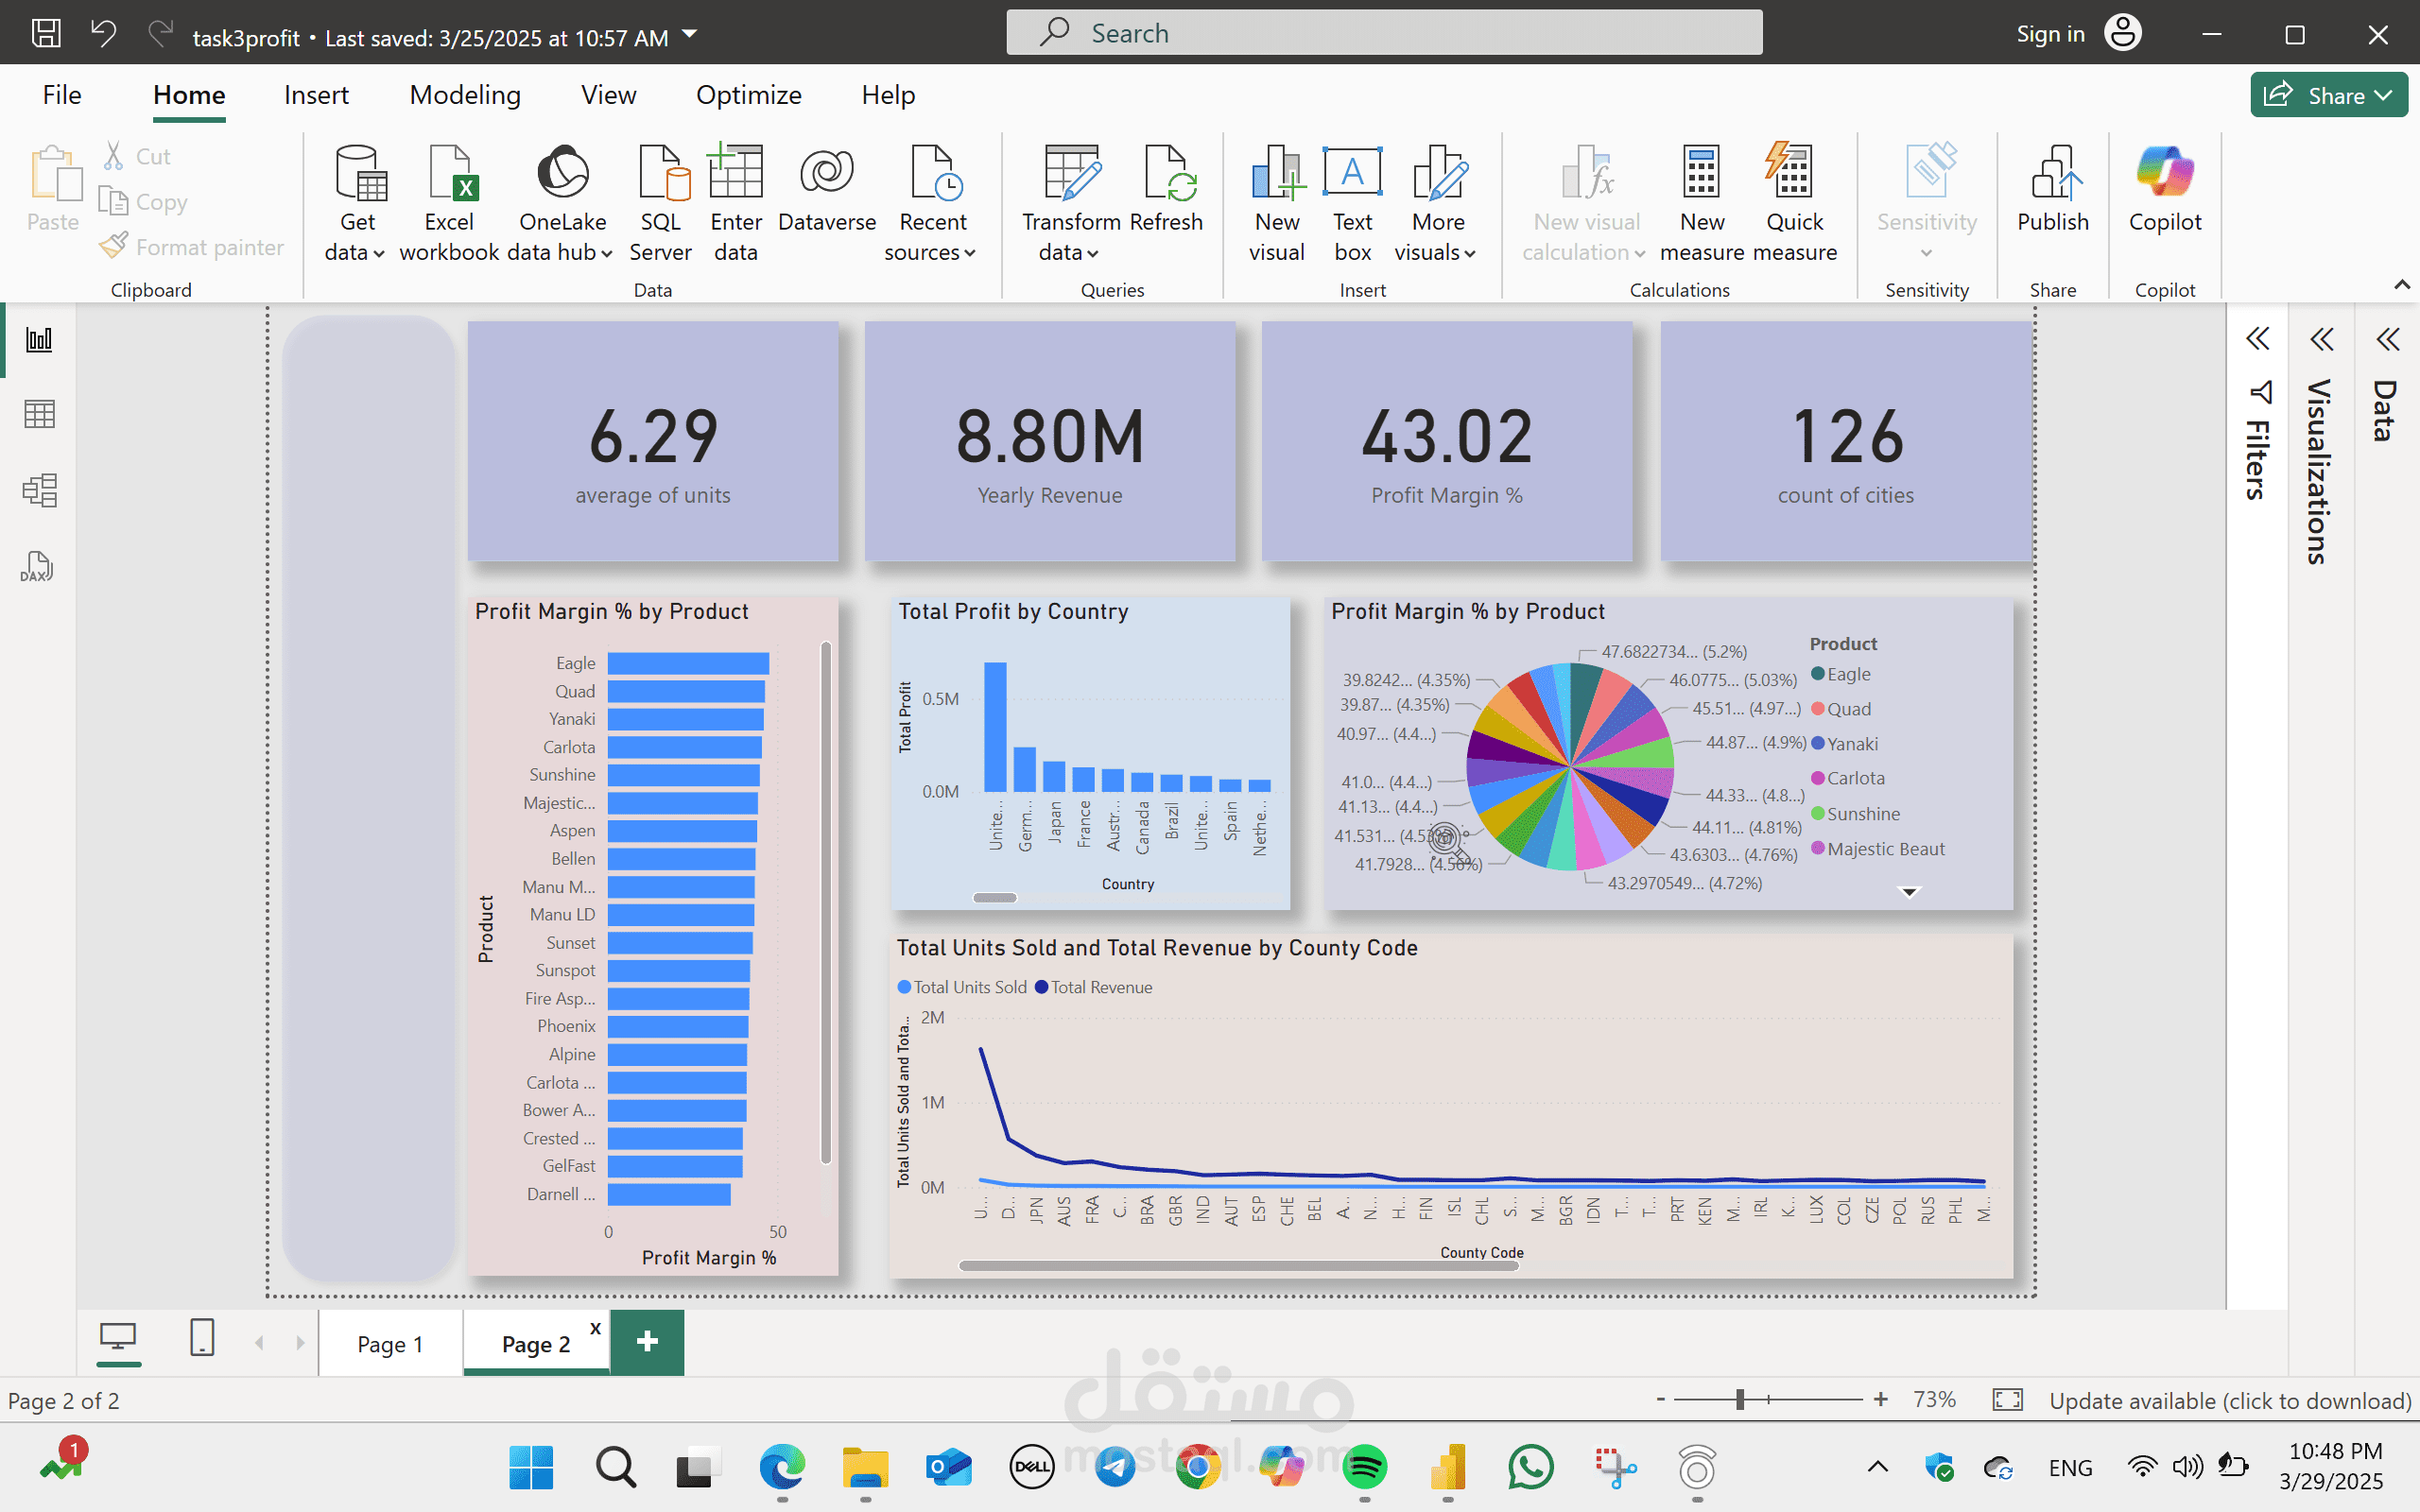The image size is (2420, 1512).
Task: Click the zoom slider handle
Action: tap(1740, 1399)
